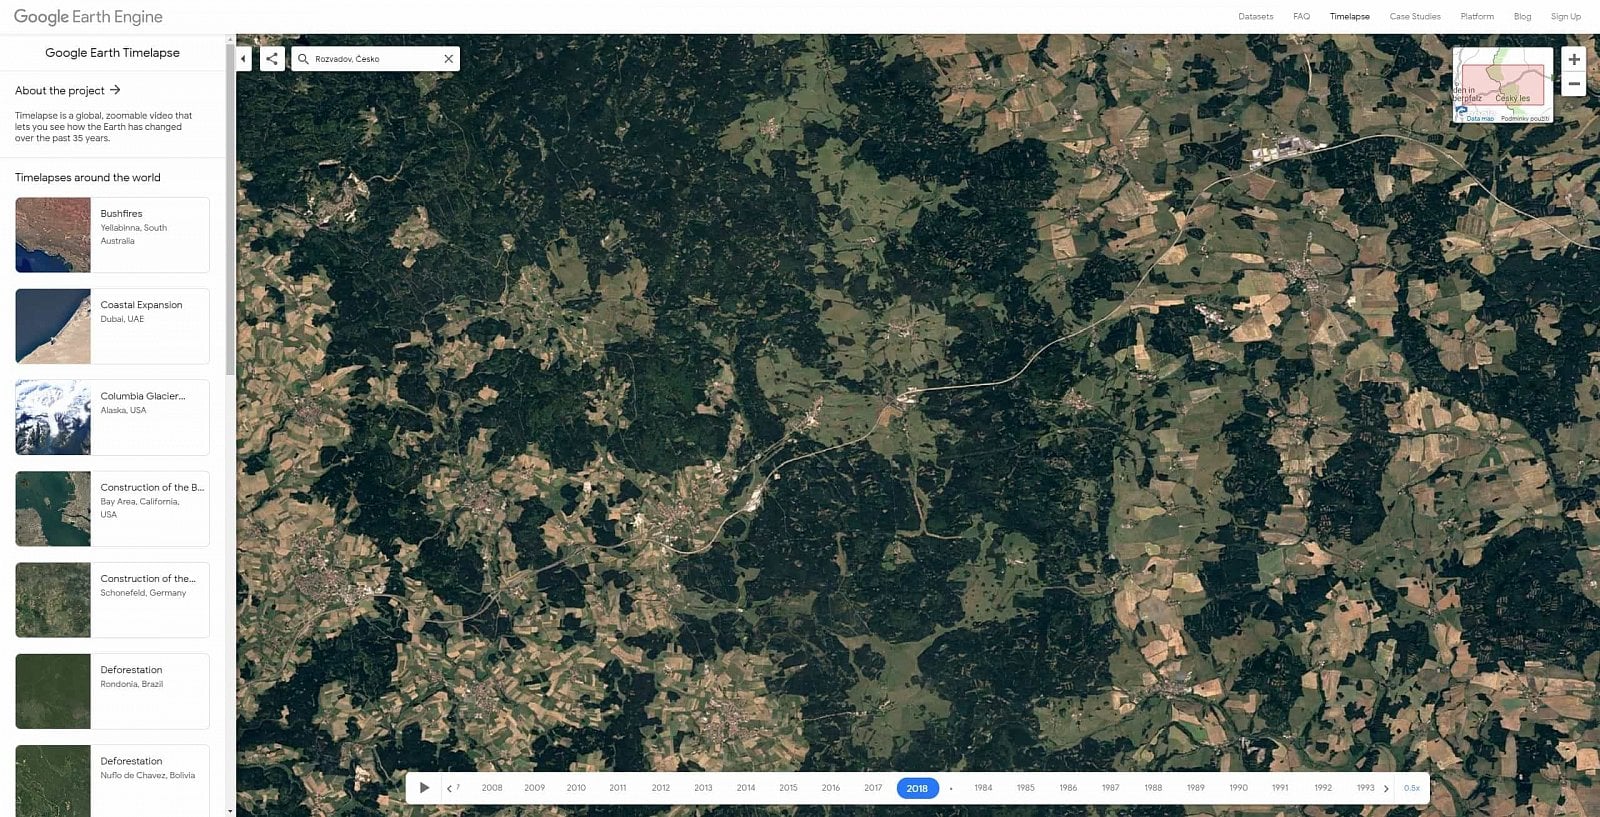Jump to year 2011 on timeline
Image resolution: width=1600 pixels, height=817 pixels.
[618, 788]
